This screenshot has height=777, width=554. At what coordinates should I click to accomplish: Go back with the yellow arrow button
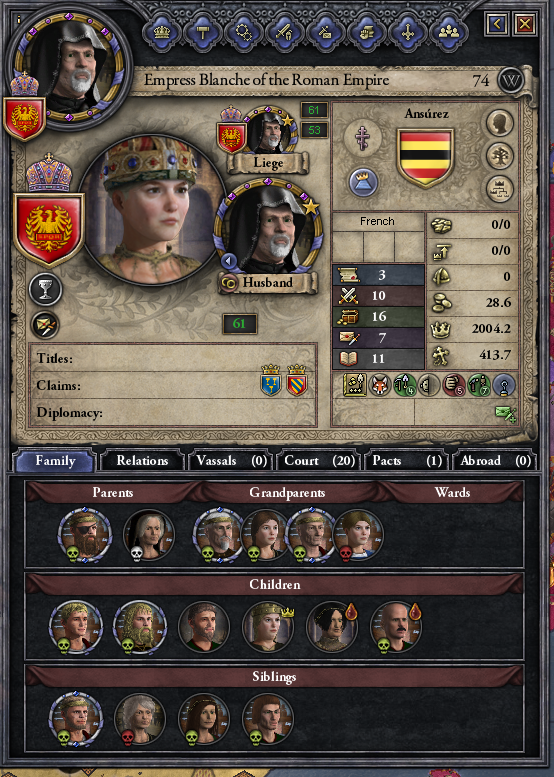pos(497,24)
